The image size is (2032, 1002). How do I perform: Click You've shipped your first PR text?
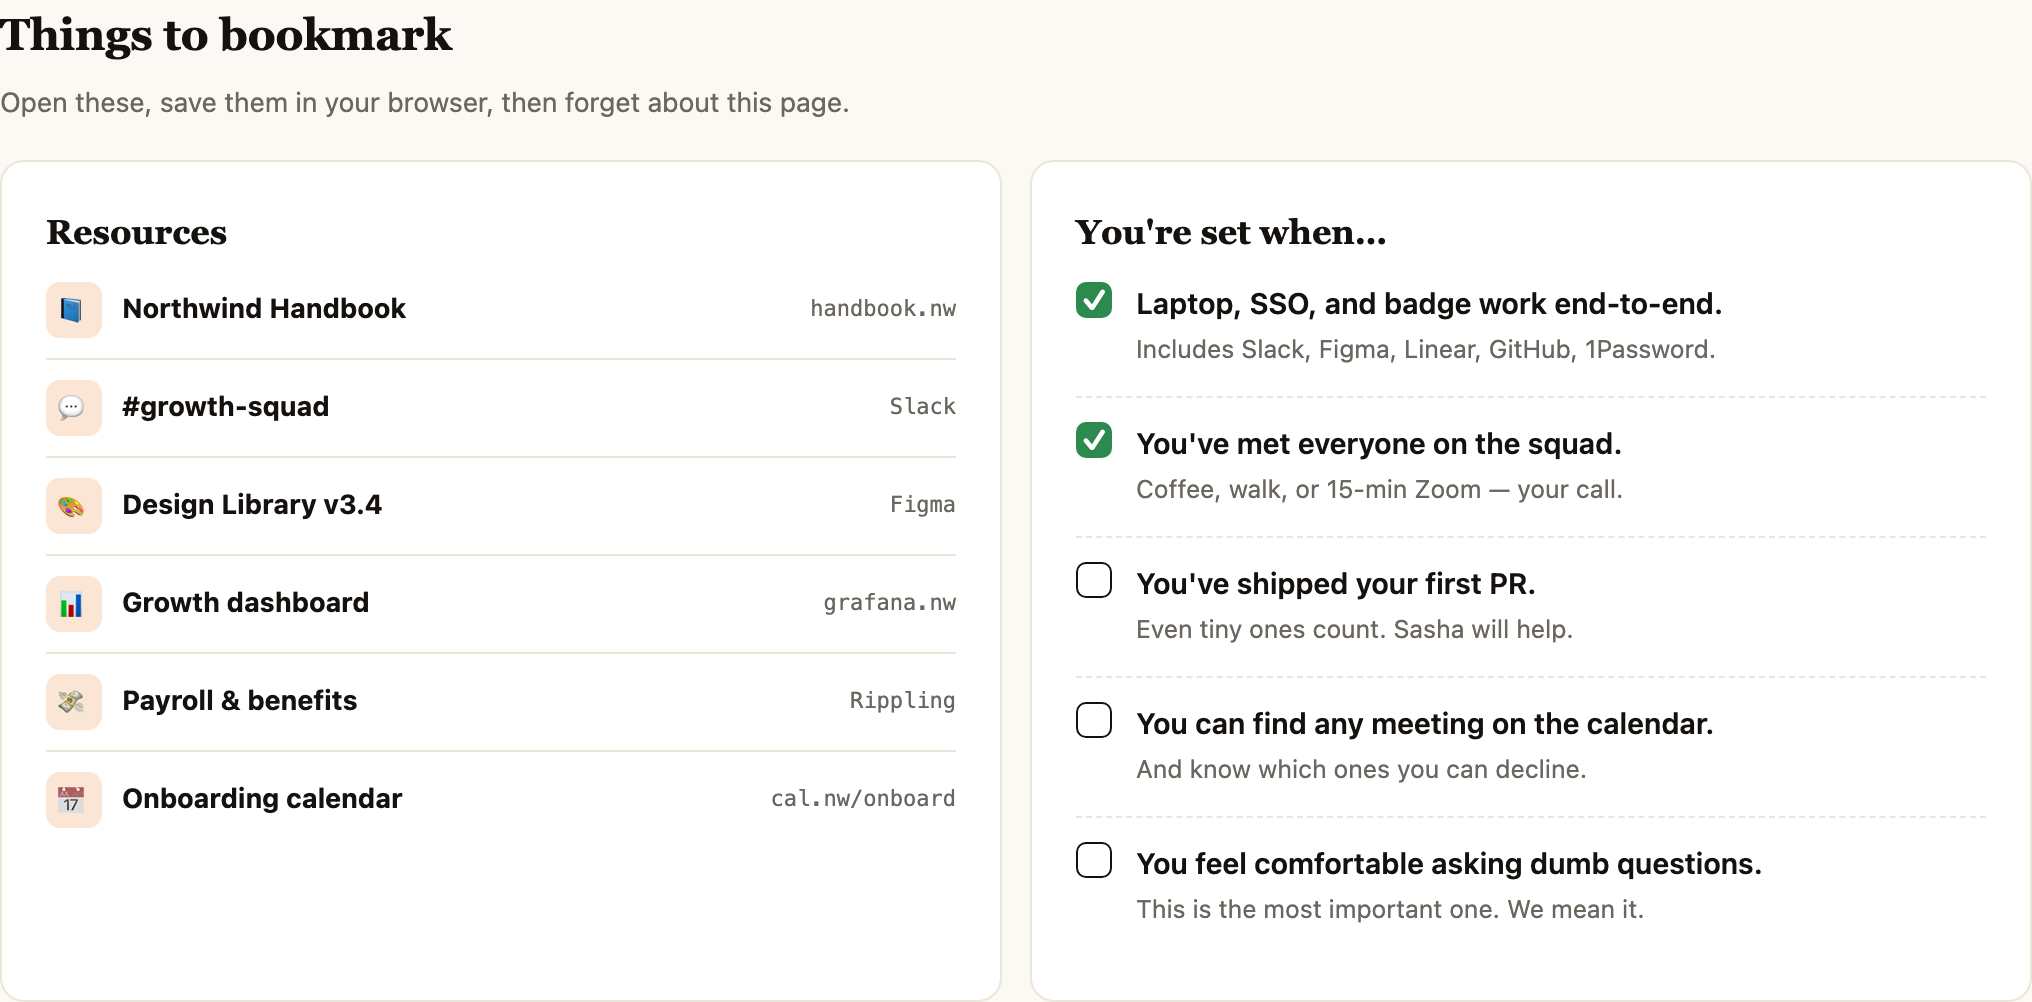point(1336,584)
